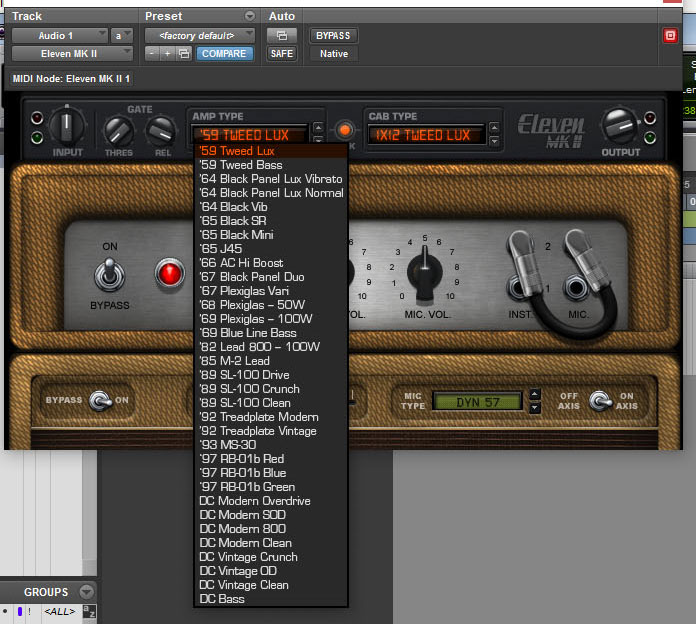Select '89 SL-100 Crunch amp
This screenshot has height=624, width=696.
(x=271, y=389)
